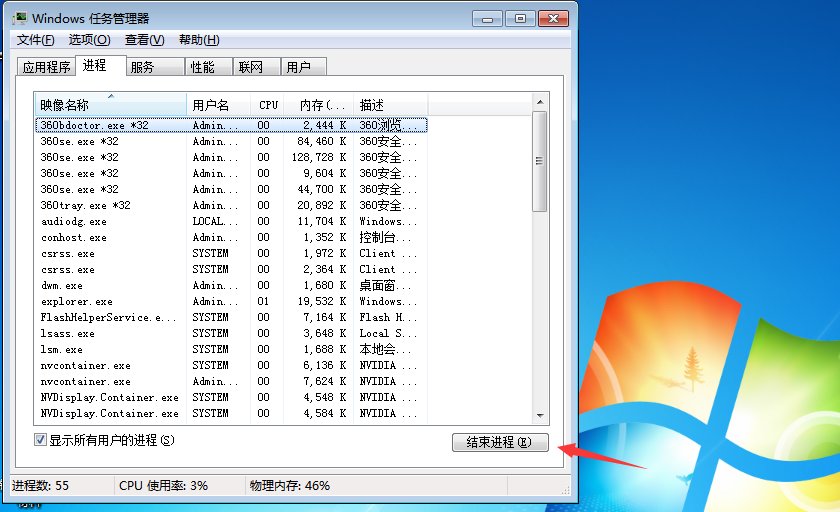Screen dimensions: 840x512
Task: Select the audiodg.exe process
Action: tap(231, 221)
